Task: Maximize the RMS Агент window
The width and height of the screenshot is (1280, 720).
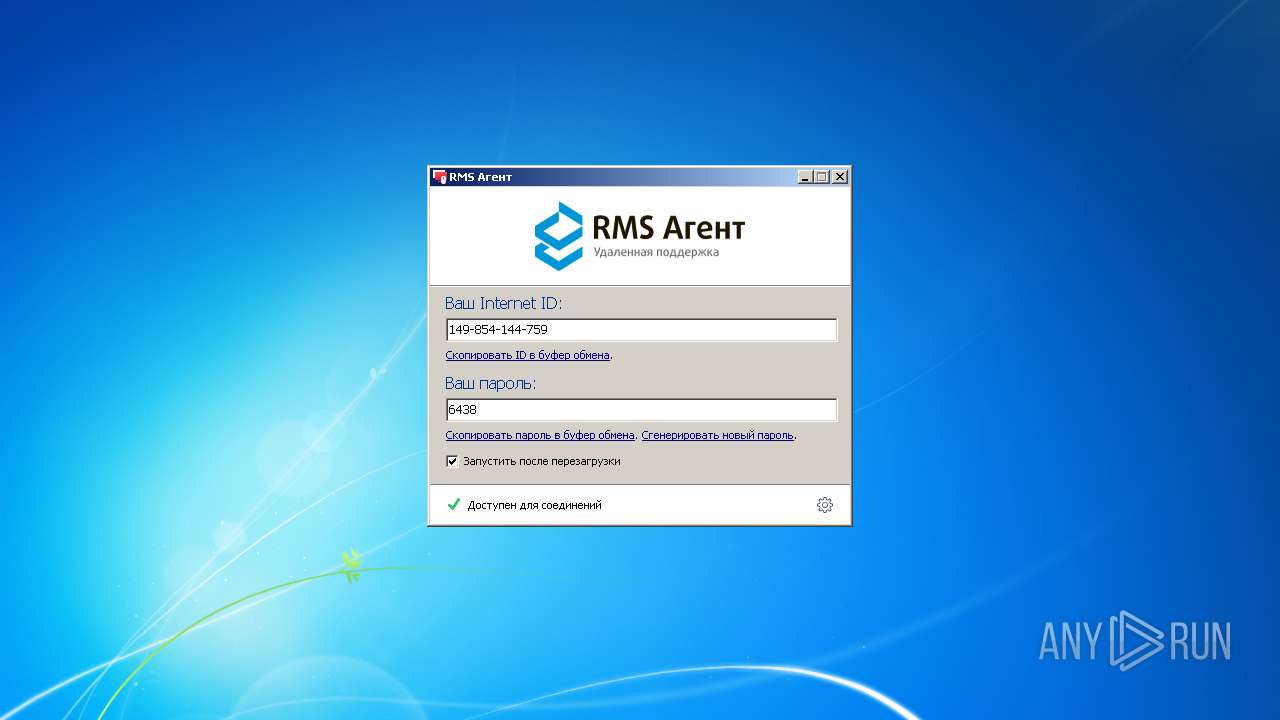Action: tap(822, 177)
